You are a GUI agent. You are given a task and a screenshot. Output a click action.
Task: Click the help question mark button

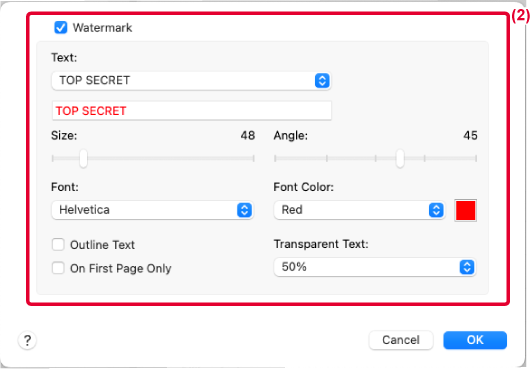pyautogui.click(x=27, y=340)
